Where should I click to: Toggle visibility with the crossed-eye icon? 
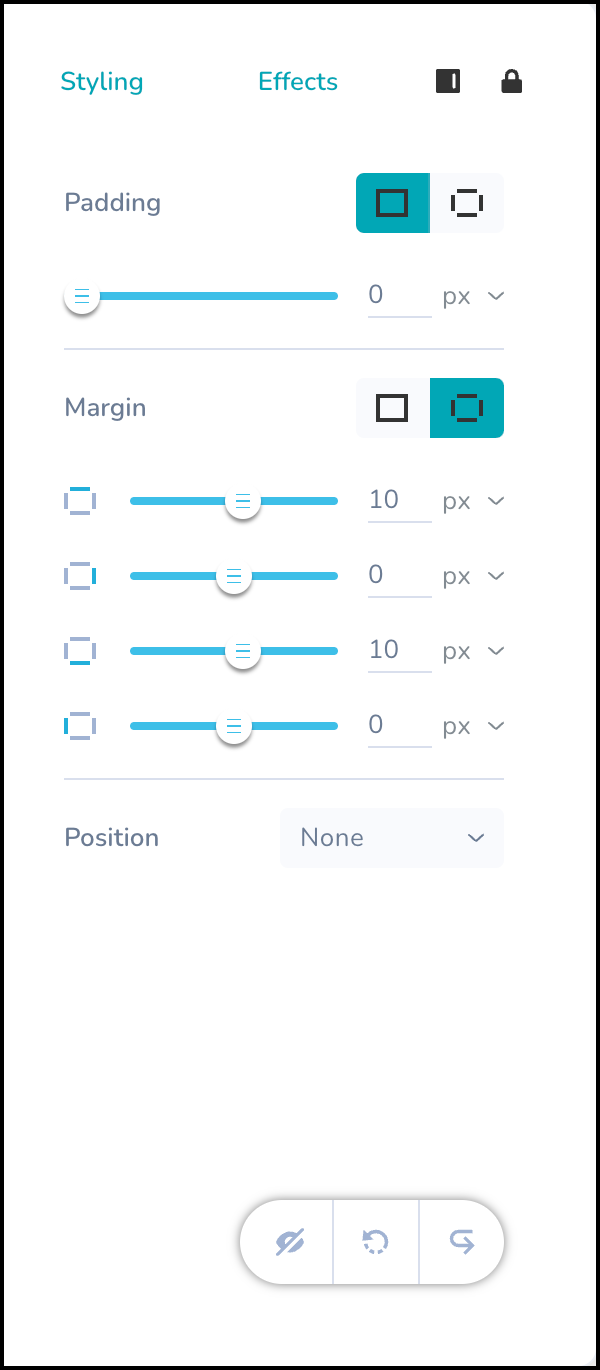point(290,1242)
